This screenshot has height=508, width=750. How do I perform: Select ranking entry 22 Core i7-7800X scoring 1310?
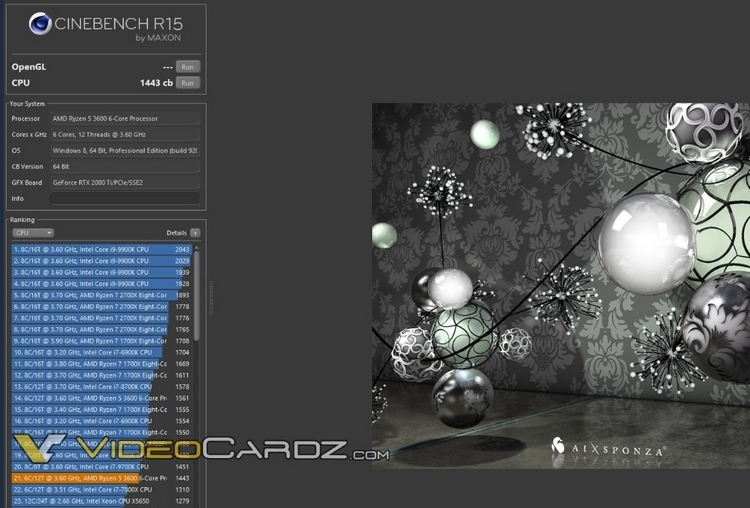pyautogui.click(x=101, y=490)
